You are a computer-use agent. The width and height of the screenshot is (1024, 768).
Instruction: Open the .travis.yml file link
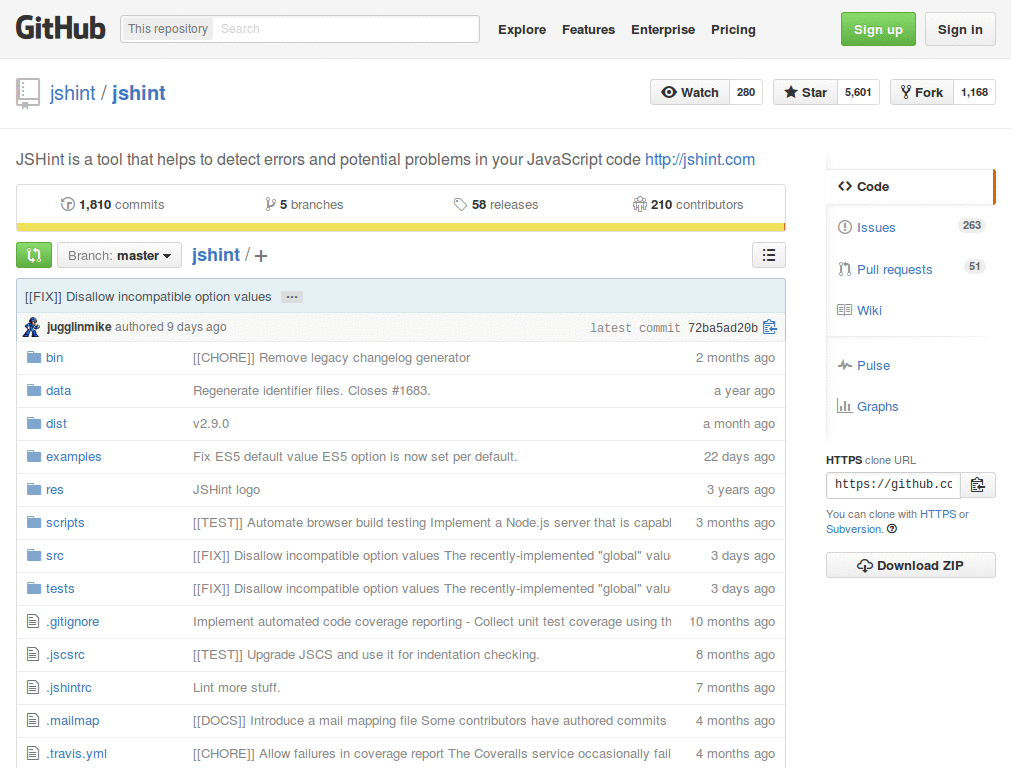point(76,754)
